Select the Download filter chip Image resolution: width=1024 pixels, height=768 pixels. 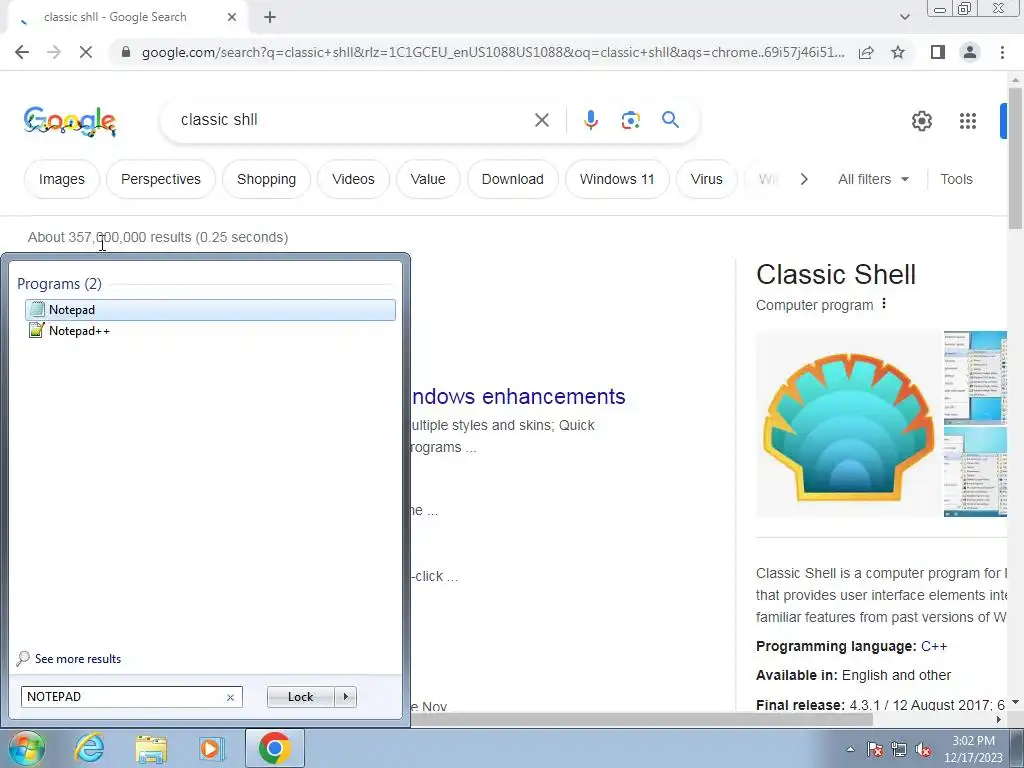coord(513,179)
